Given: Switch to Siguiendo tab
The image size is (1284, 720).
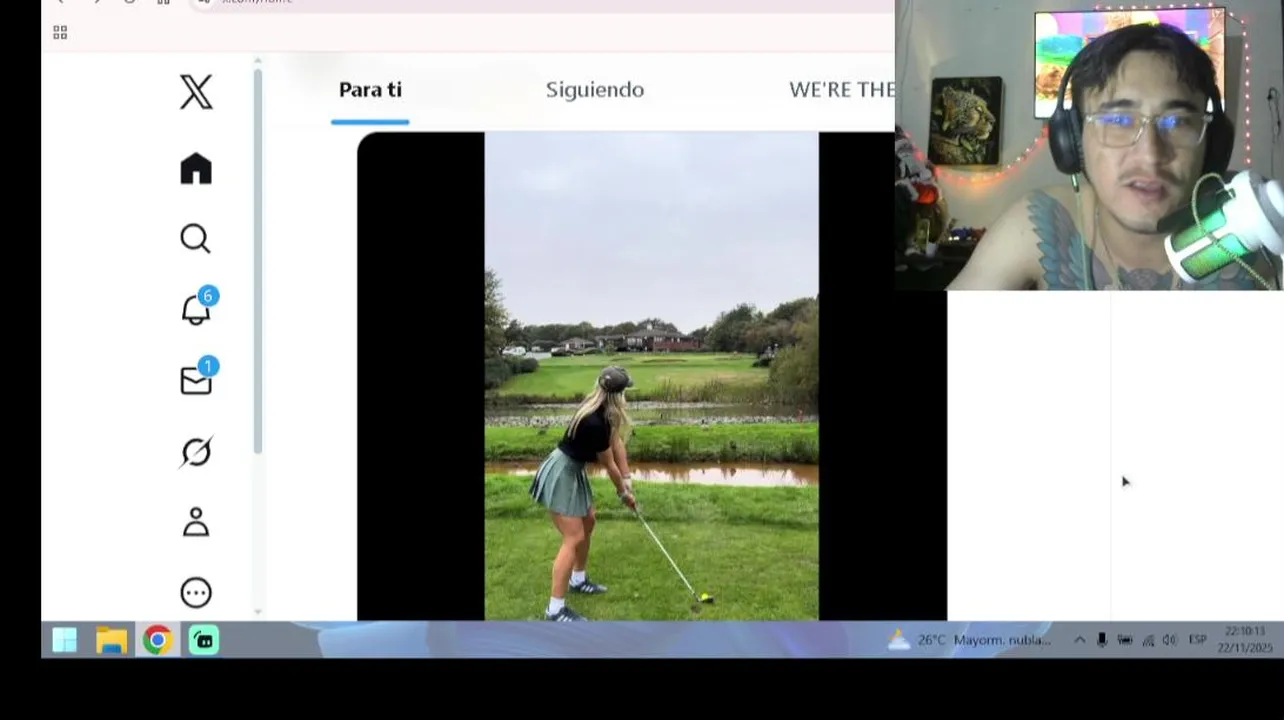Looking at the screenshot, I should pos(595,90).
